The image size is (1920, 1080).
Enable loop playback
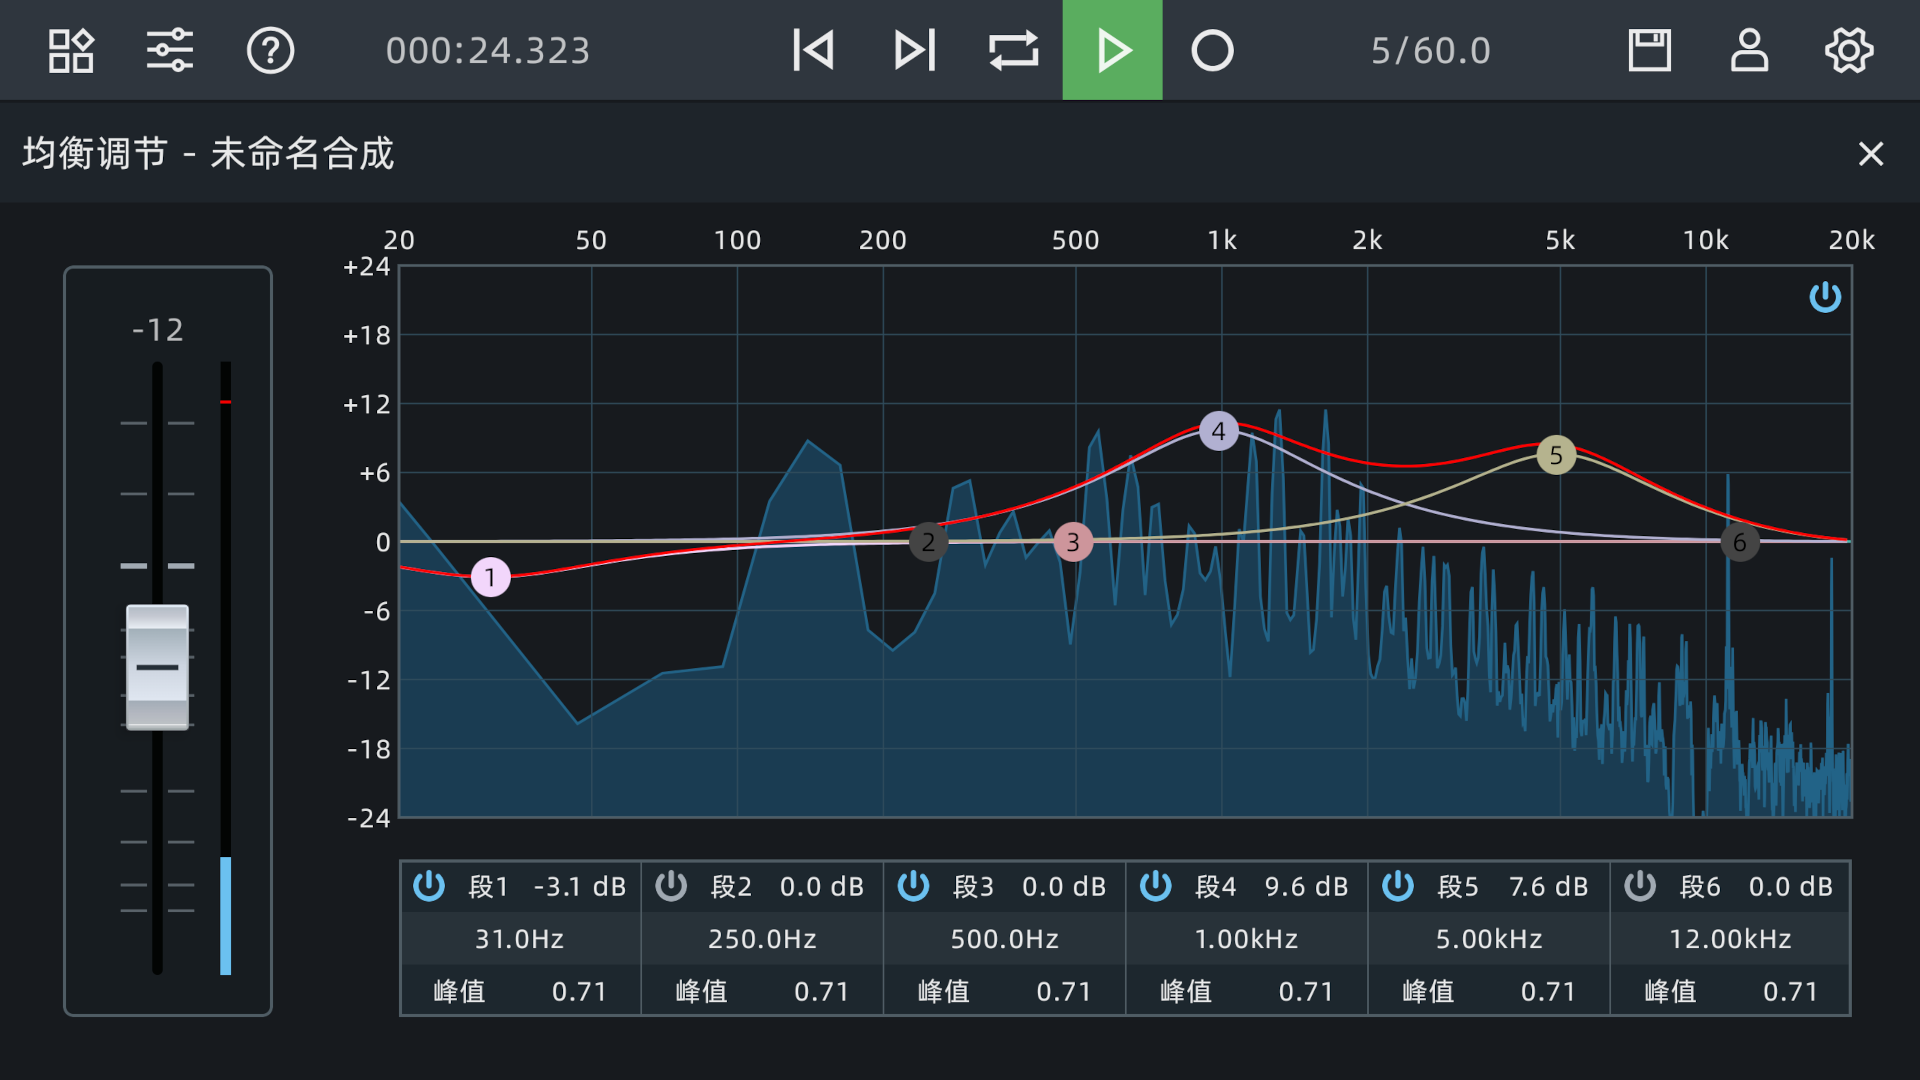(x=1012, y=50)
